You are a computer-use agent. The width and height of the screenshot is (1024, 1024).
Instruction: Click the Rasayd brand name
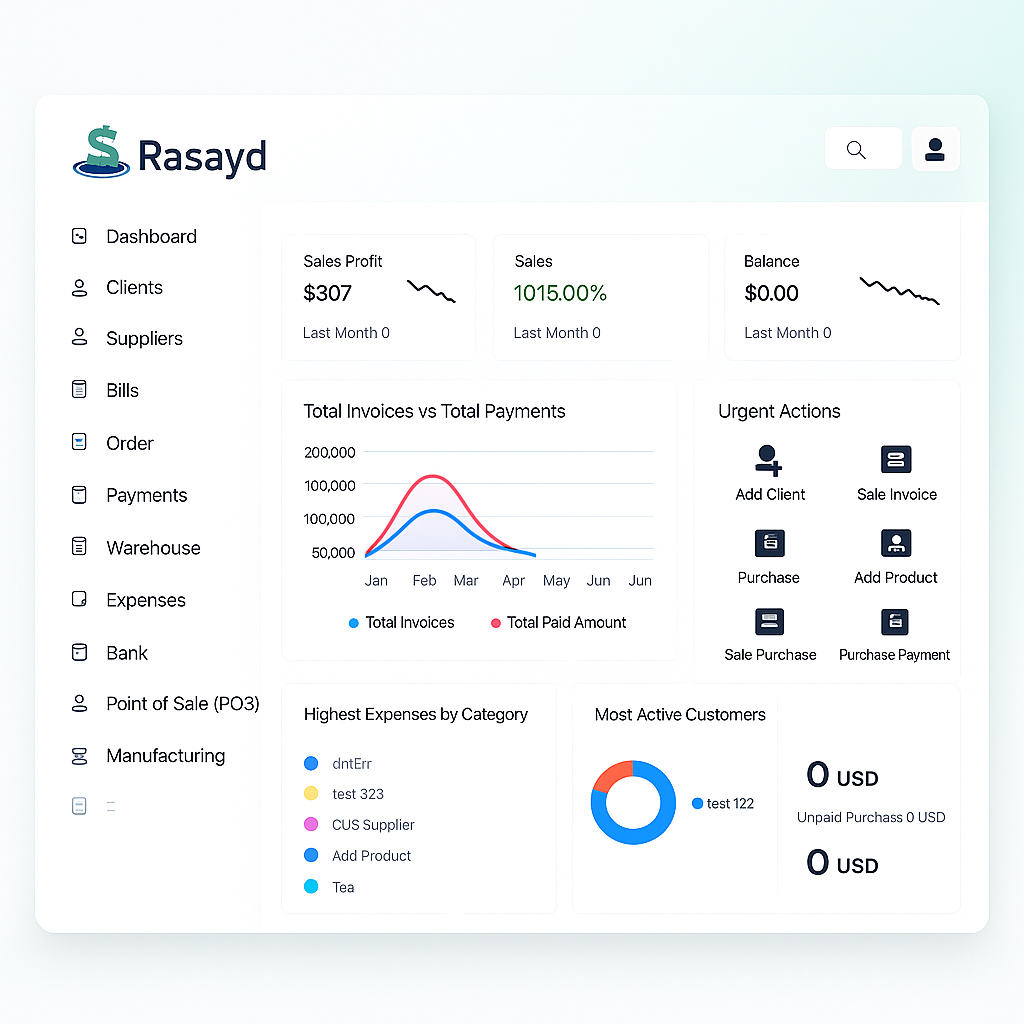202,157
